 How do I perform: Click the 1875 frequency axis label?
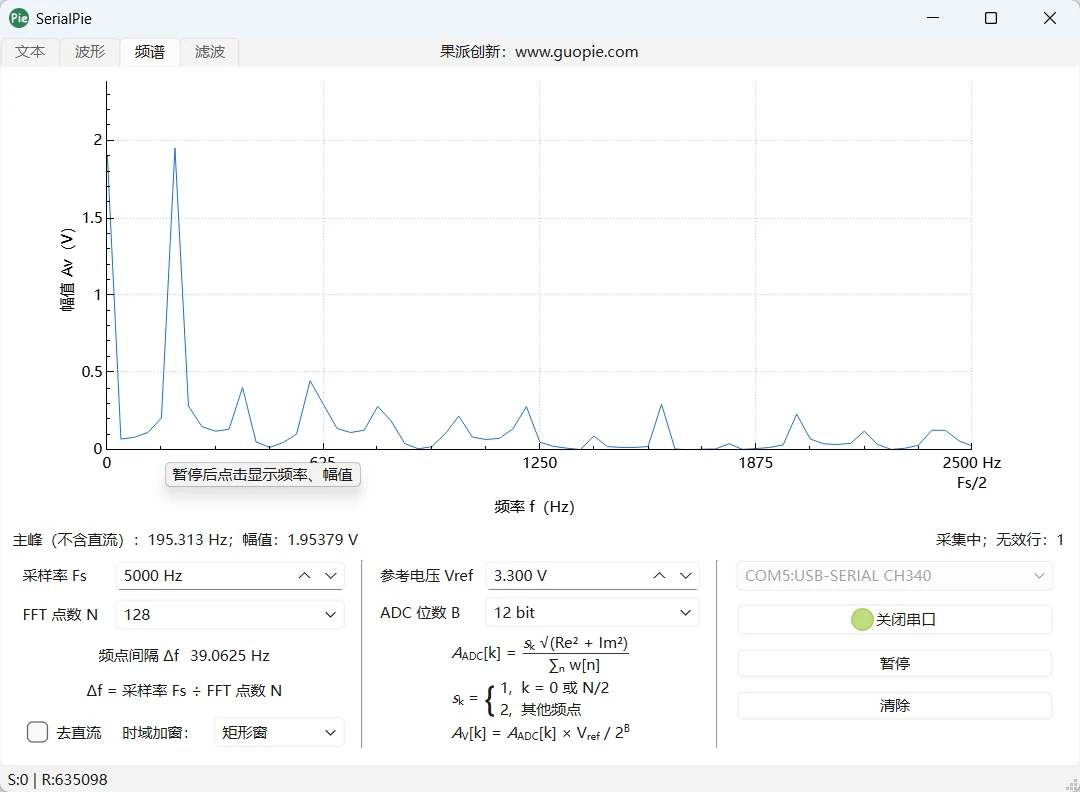coord(756,463)
